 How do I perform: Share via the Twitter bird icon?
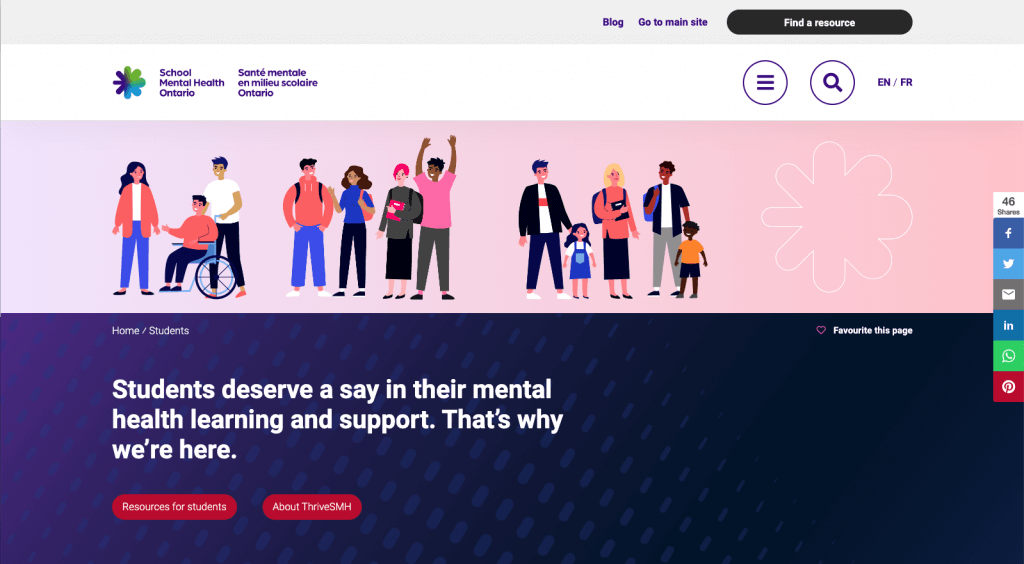click(1008, 264)
